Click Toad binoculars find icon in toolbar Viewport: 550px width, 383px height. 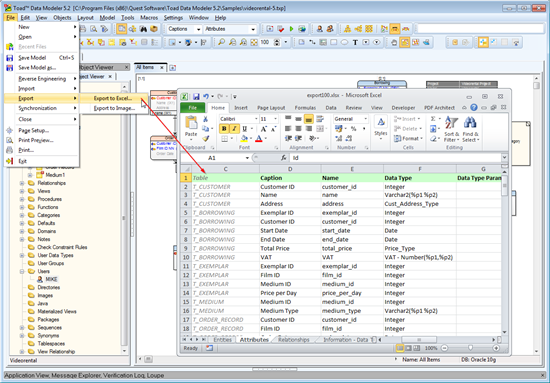[143, 29]
